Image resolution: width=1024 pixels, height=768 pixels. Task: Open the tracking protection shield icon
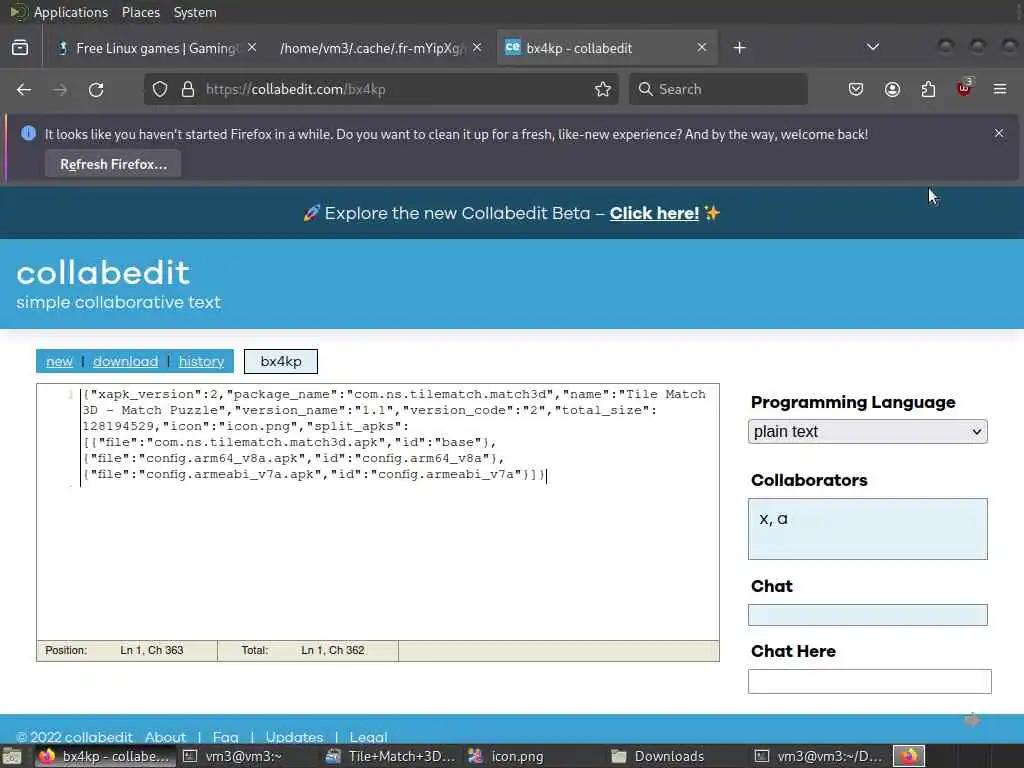[x=160, y=89]
